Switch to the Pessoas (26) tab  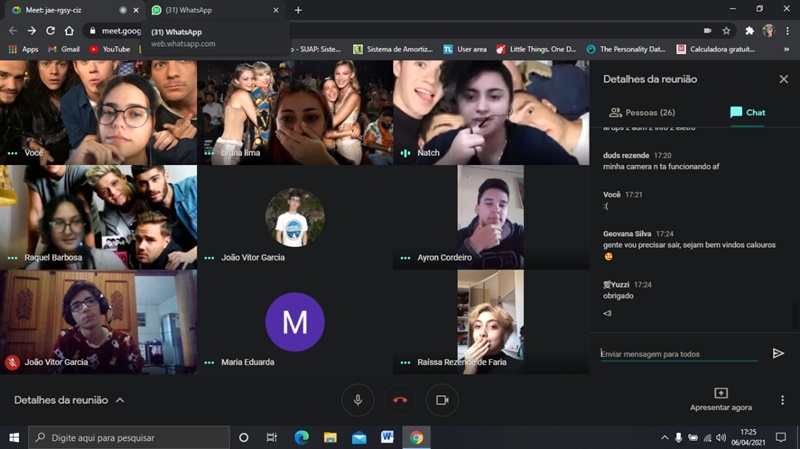tap(642, 112)
